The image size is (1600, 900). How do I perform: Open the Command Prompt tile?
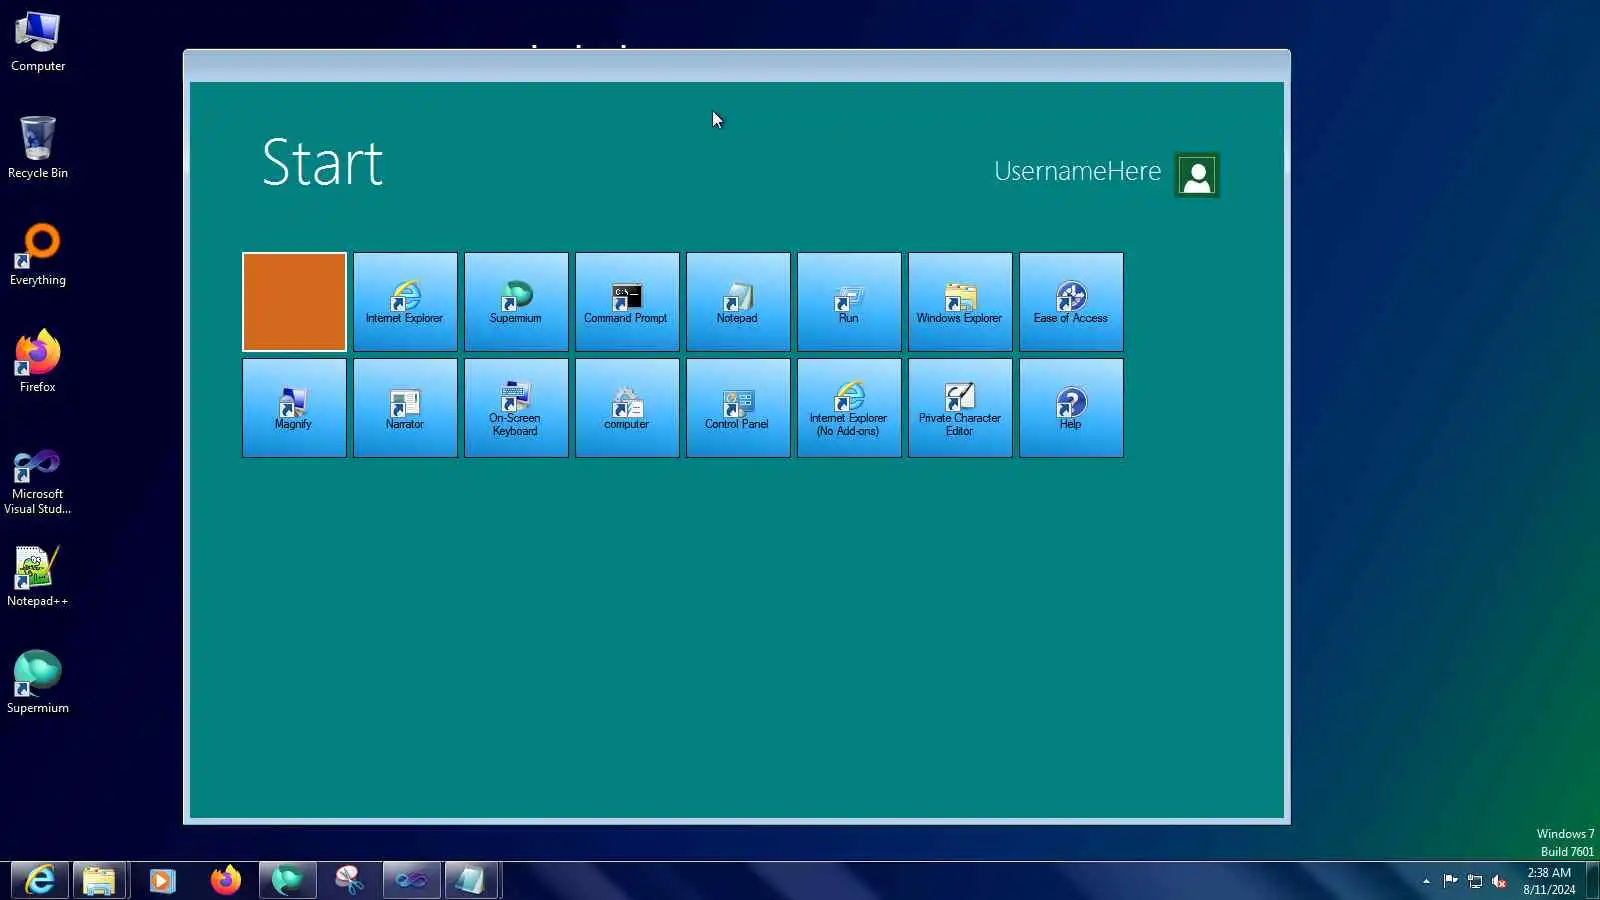pos(627,302)
